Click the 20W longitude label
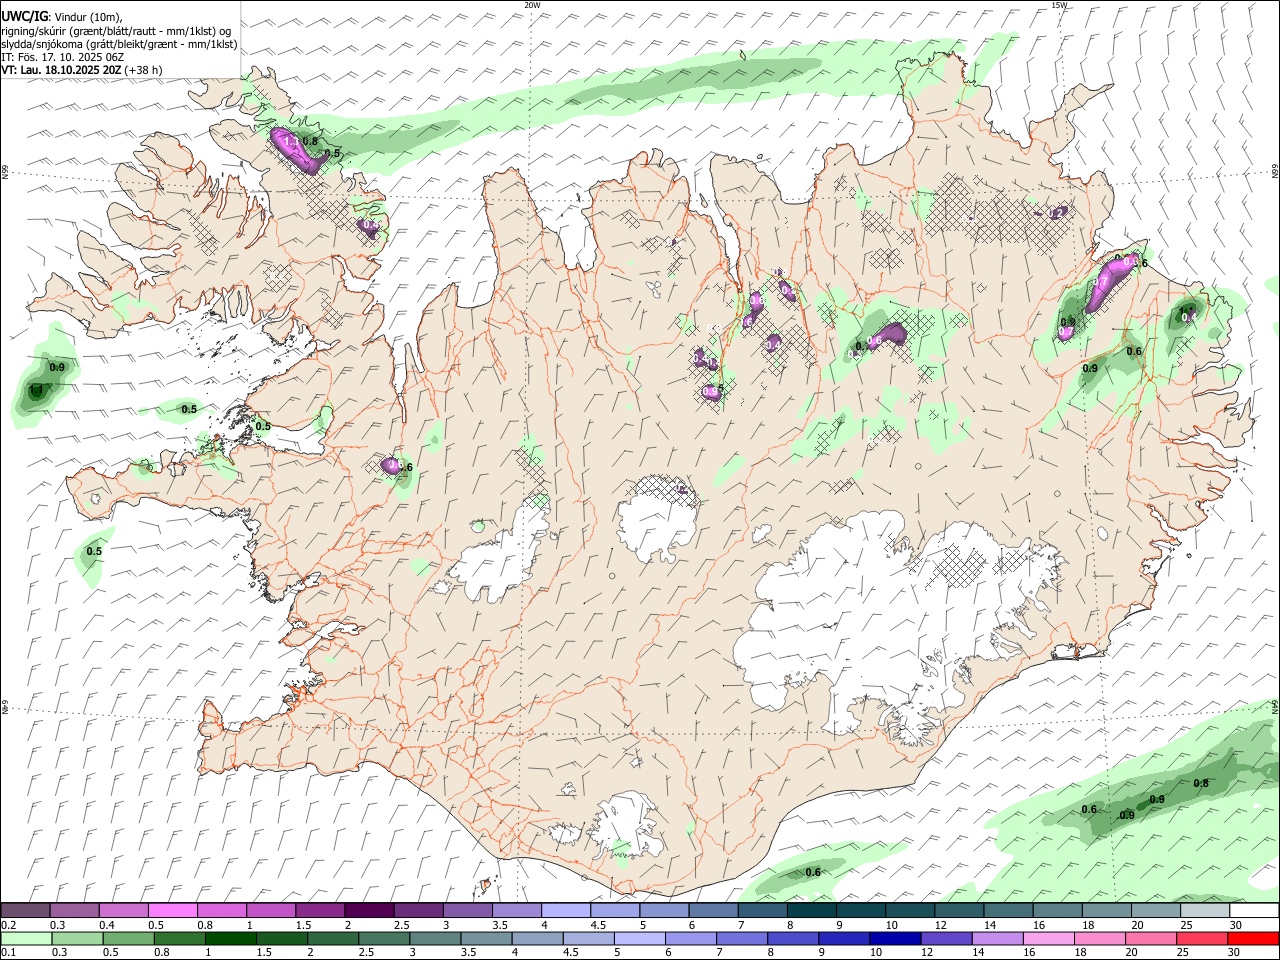 (x=532, y=5)
